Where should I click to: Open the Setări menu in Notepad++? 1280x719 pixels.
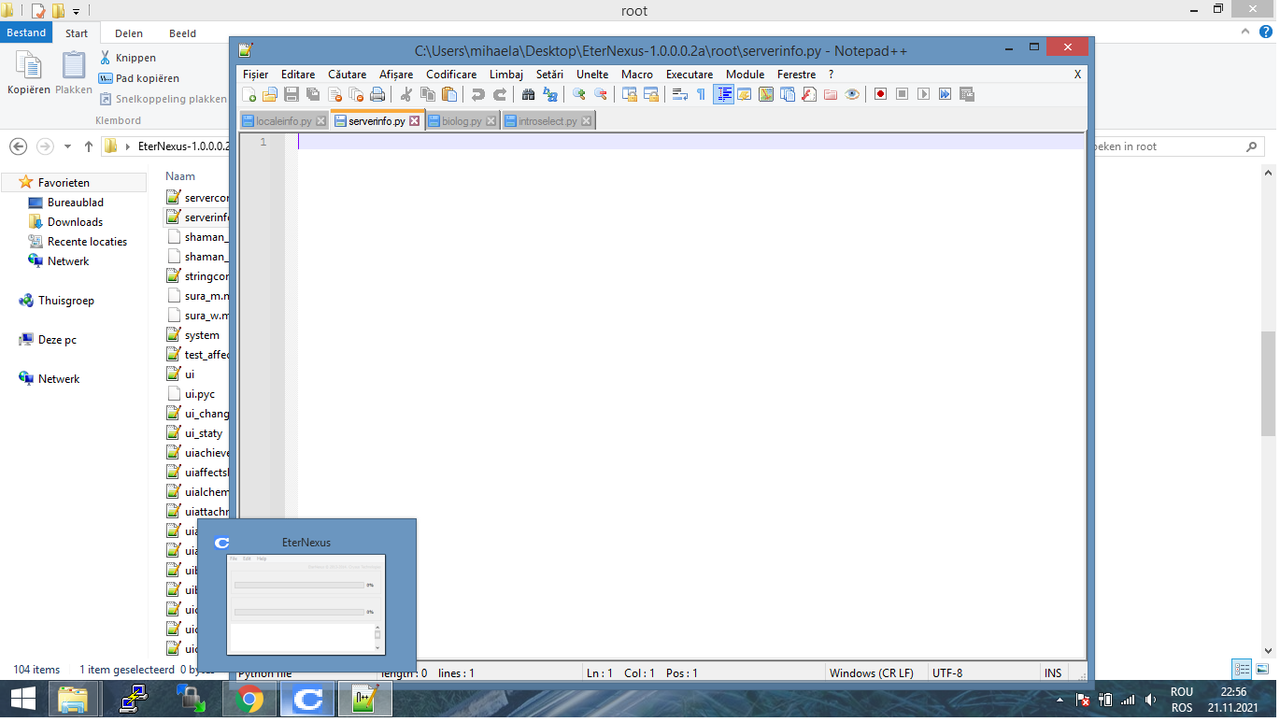click(x=550, y=74)
